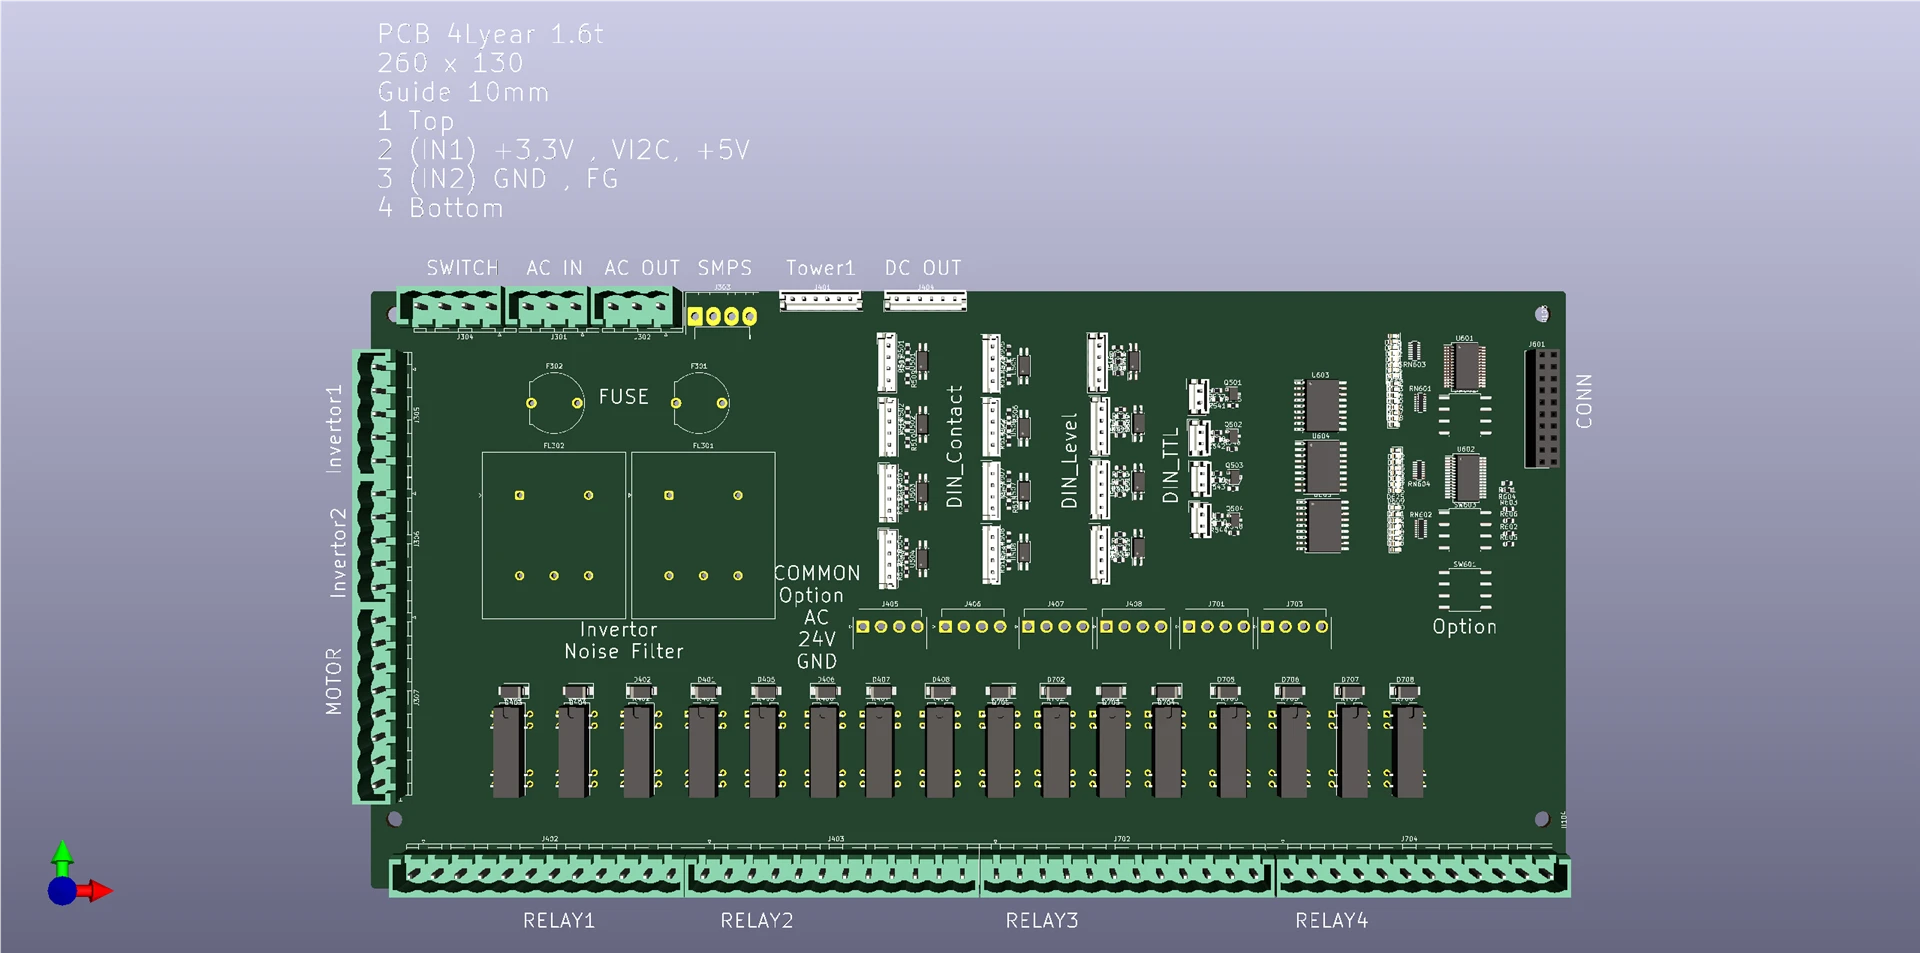Select pin header J701

pyautogui.click(x=1216, y=627)
